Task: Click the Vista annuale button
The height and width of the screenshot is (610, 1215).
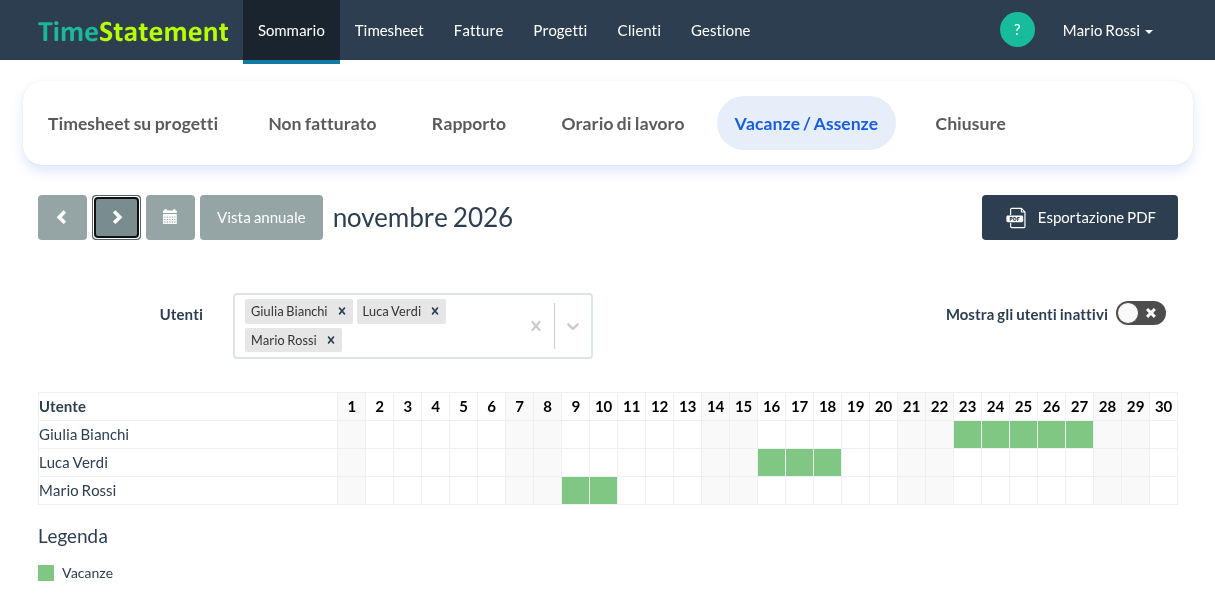Action: point(261,217)
